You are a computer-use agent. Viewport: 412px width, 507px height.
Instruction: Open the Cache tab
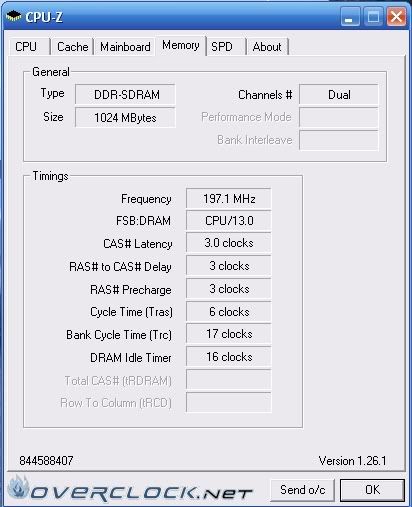[x=72, y=47]
